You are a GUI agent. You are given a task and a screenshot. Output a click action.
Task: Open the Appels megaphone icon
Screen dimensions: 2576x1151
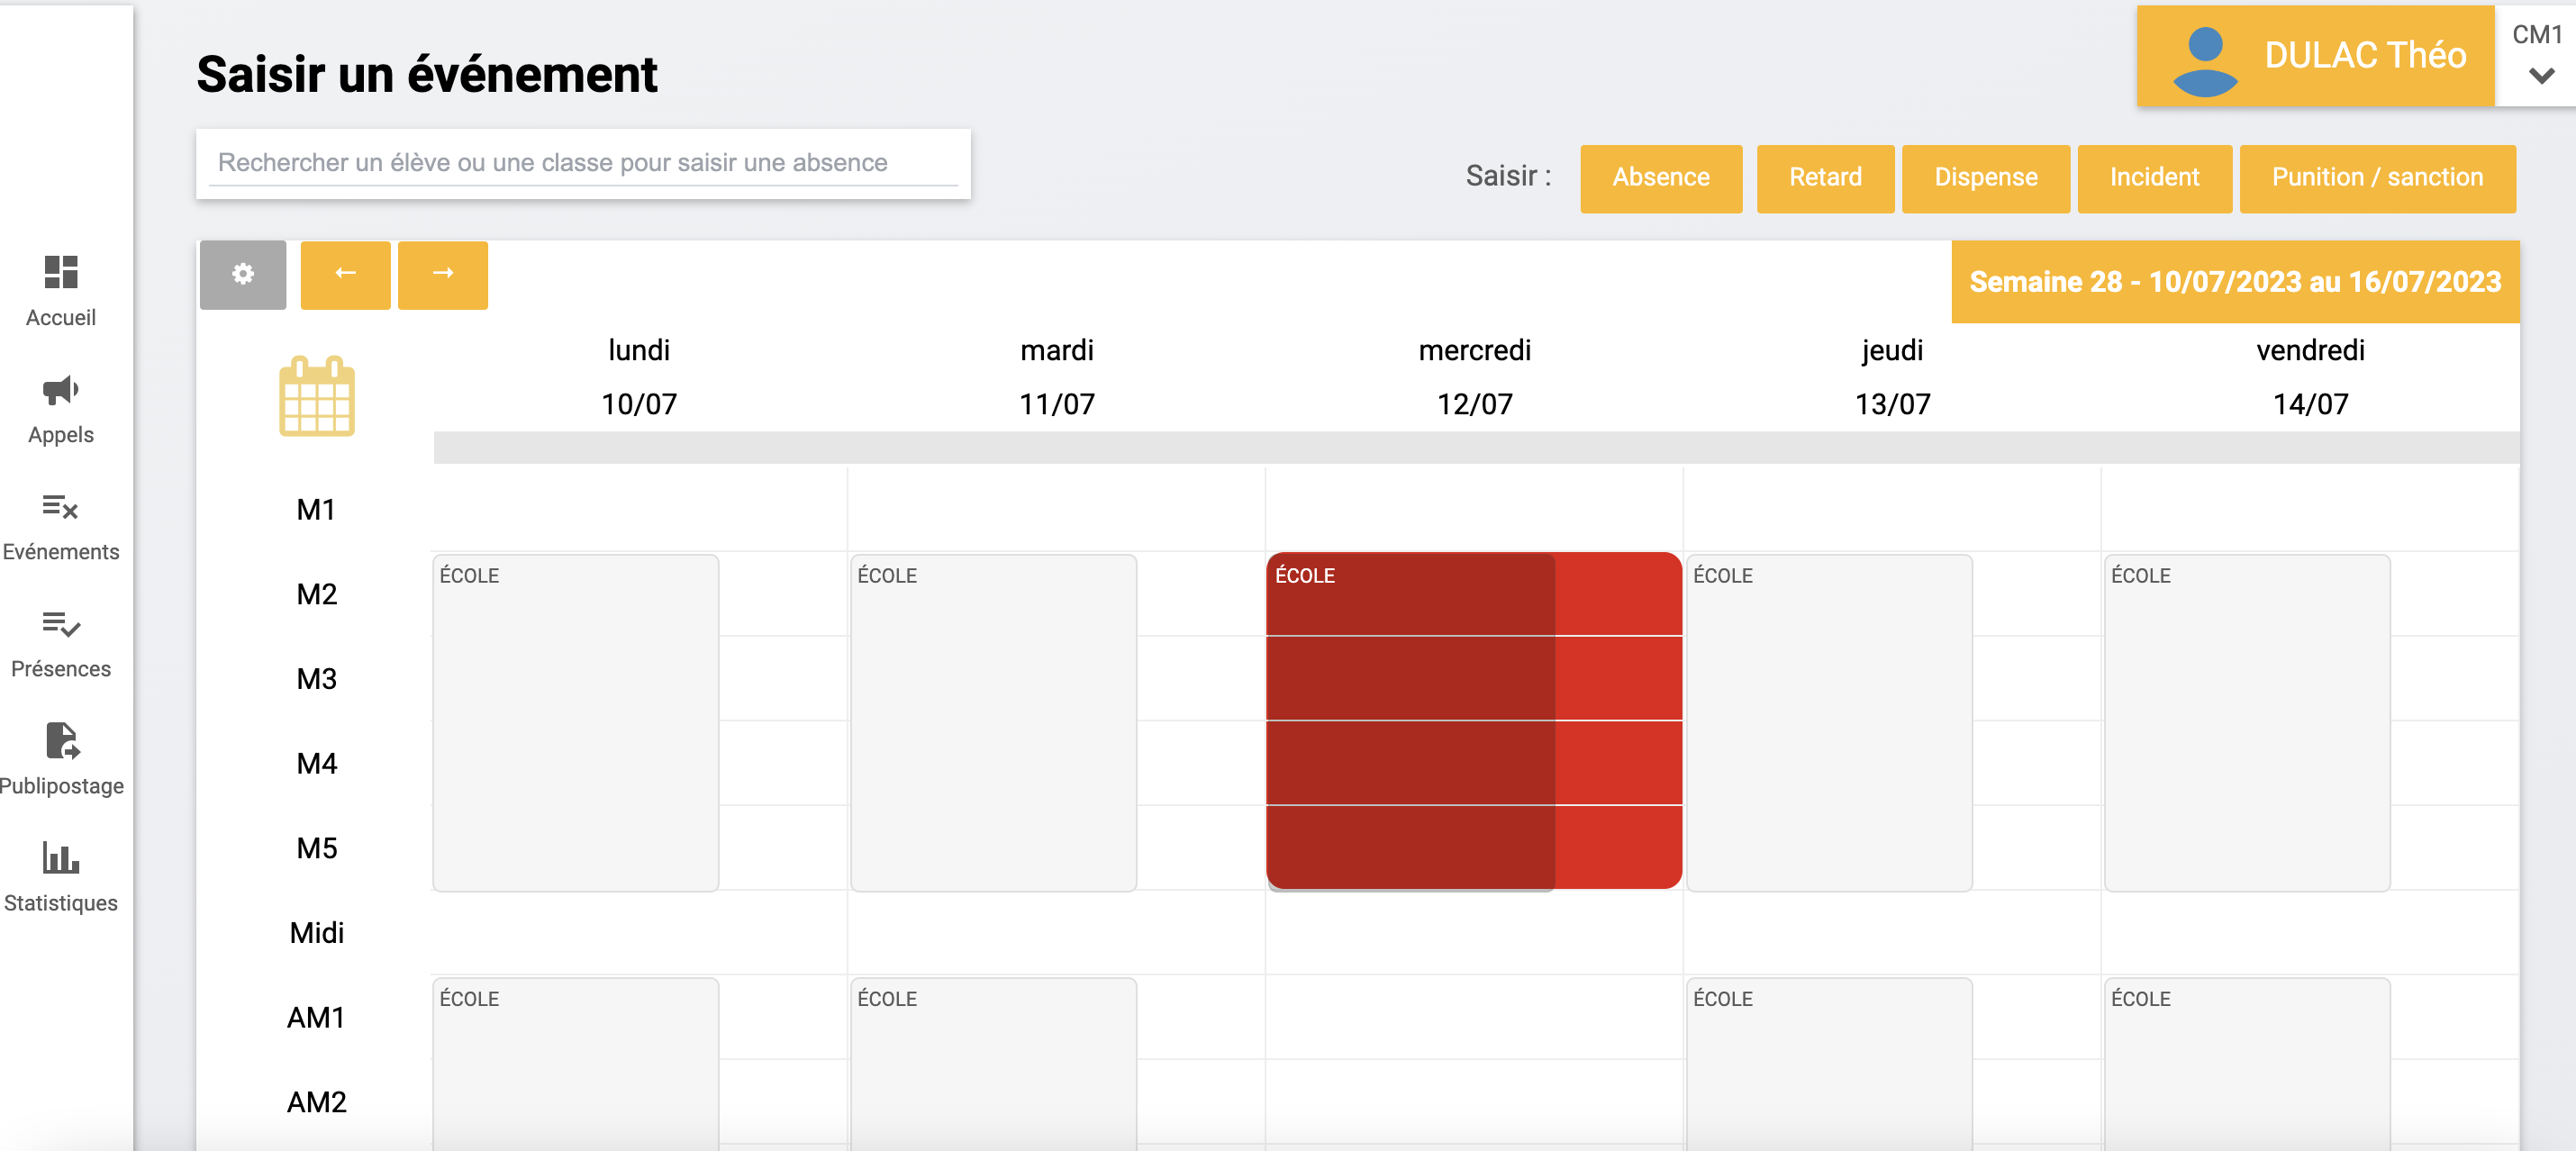[x=60, y=389]
